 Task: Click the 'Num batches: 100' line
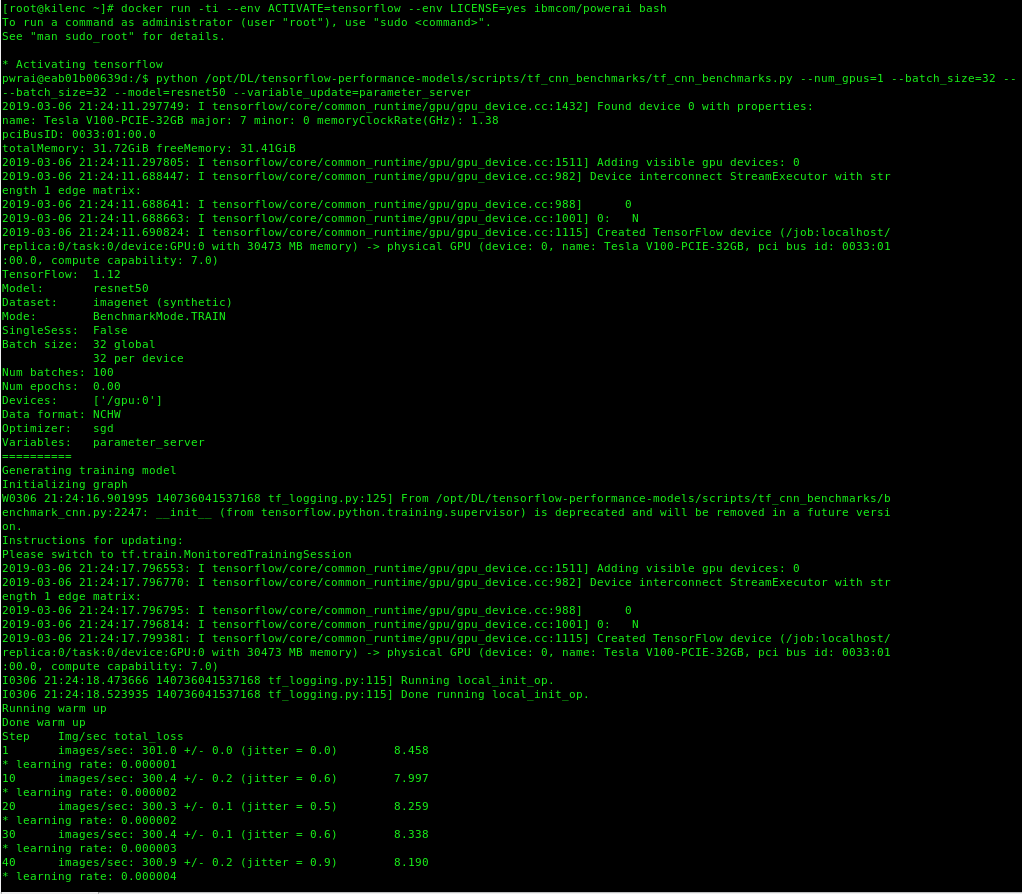[58, 373]
